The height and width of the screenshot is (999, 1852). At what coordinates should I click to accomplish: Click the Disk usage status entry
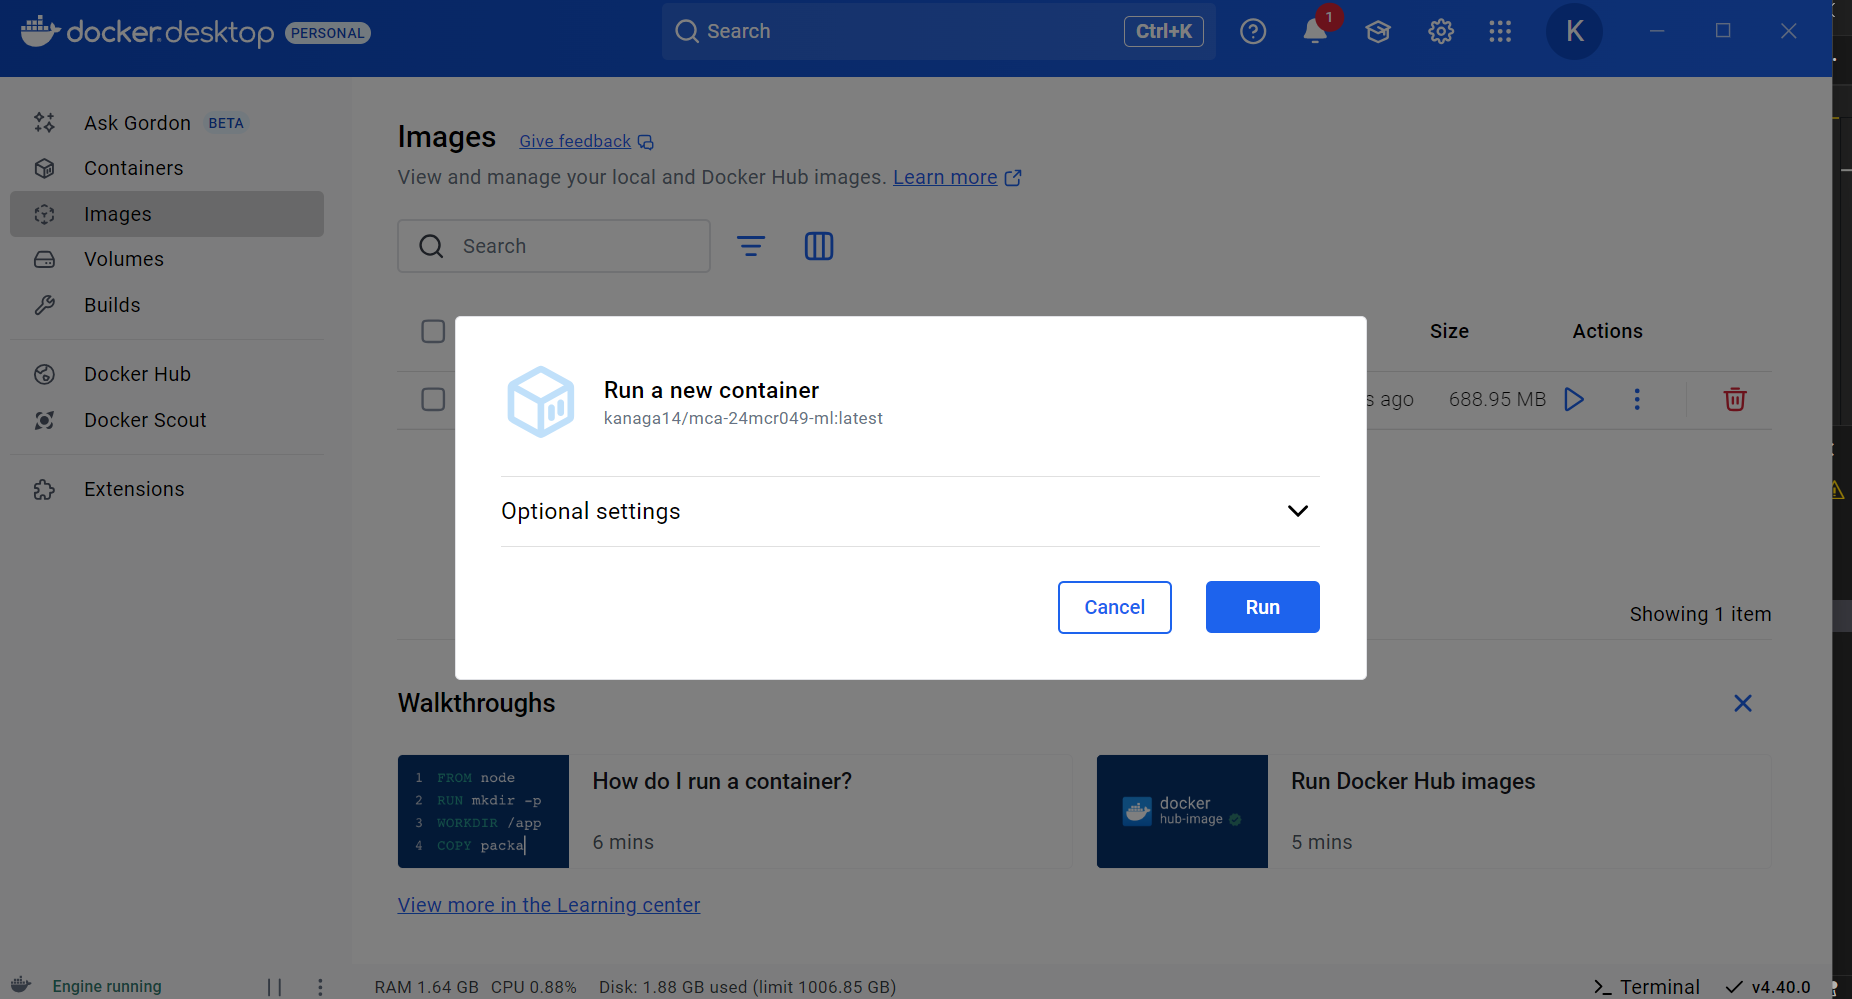pos(747,987)
